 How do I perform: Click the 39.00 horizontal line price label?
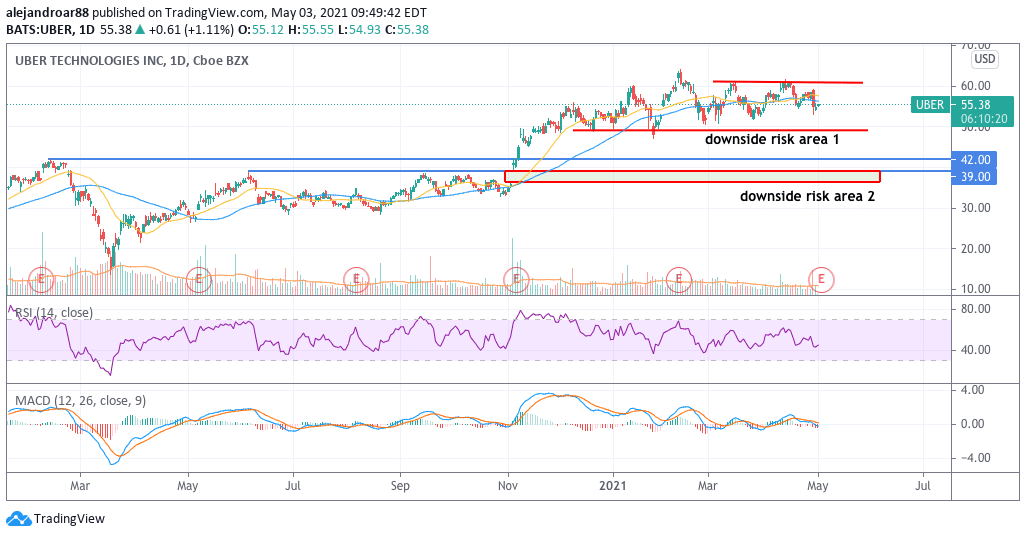click(x=974, y=177)
